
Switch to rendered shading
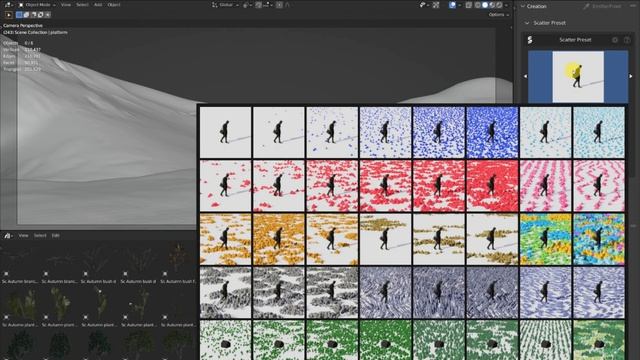pyautogui.click(x=499, y=5)
